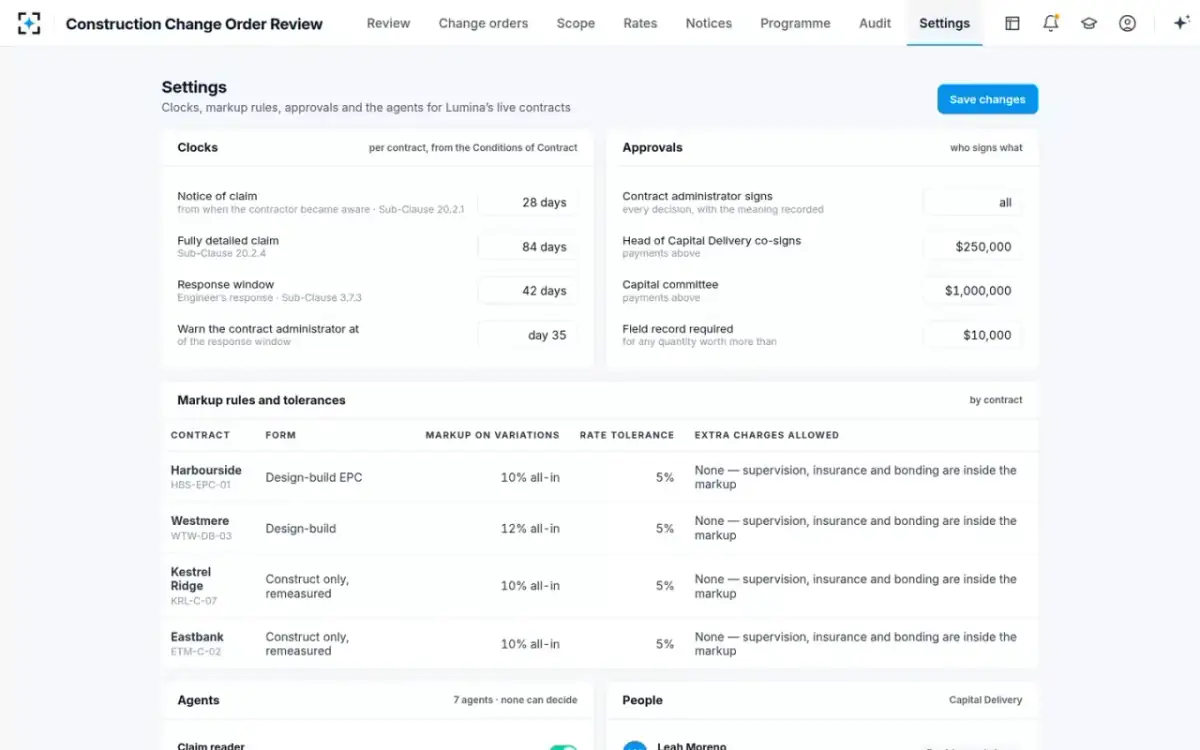The image size is (1200, 750).
Task: Click the Construction Change Order Review title
Action: (194, 24)
